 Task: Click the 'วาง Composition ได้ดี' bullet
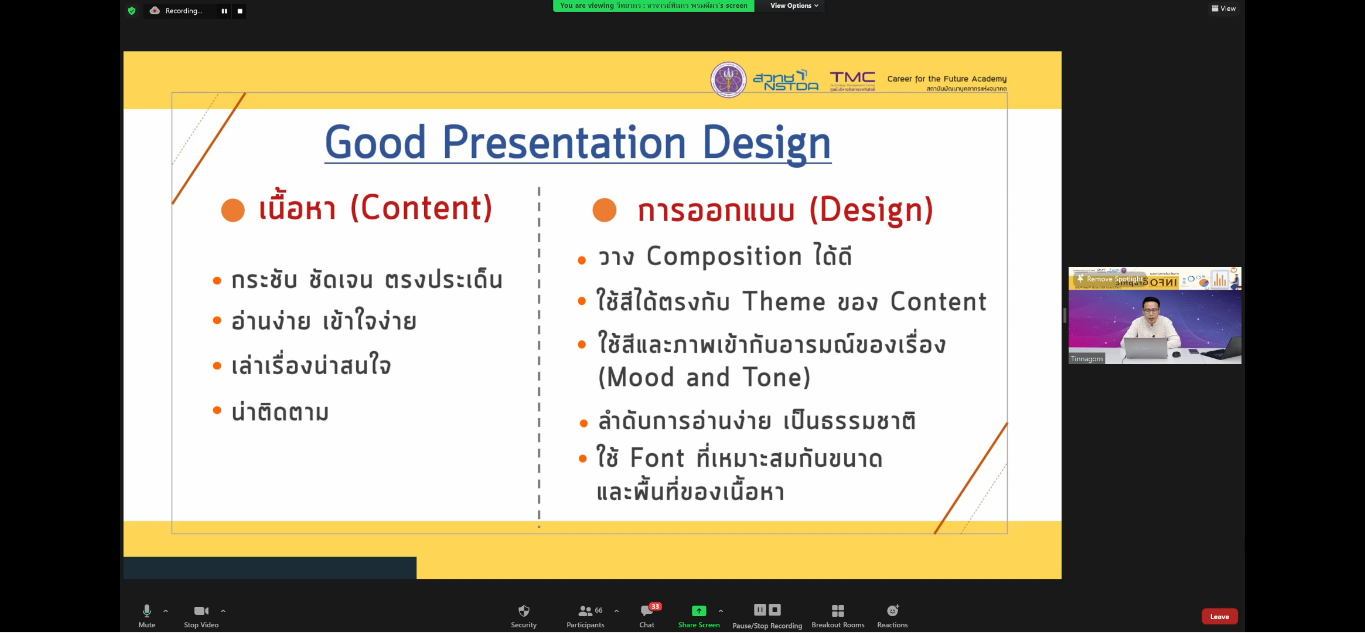[725, 257]
